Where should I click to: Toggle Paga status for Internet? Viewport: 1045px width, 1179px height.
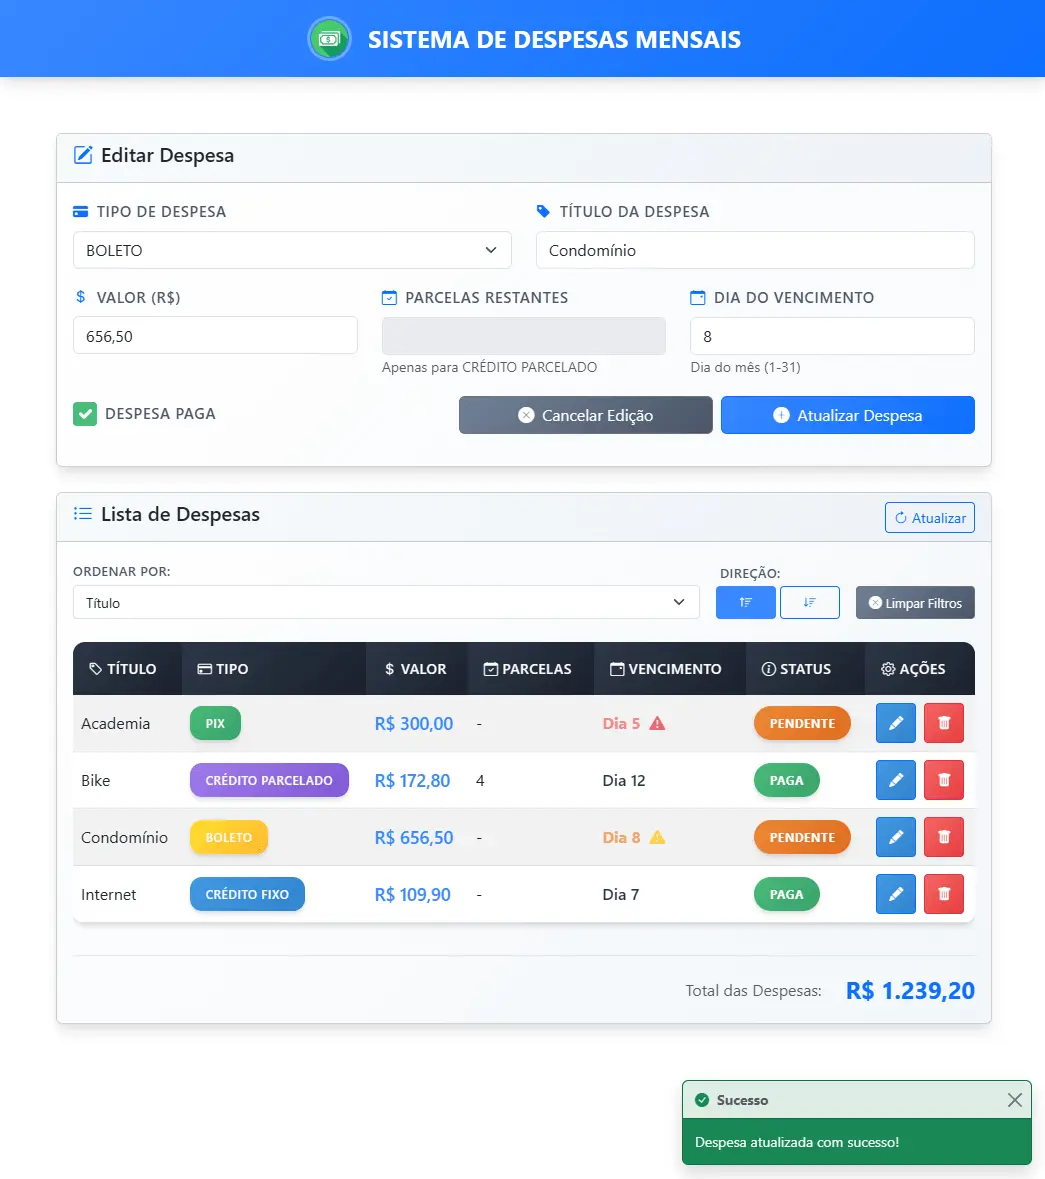click(x=786, y=894)
